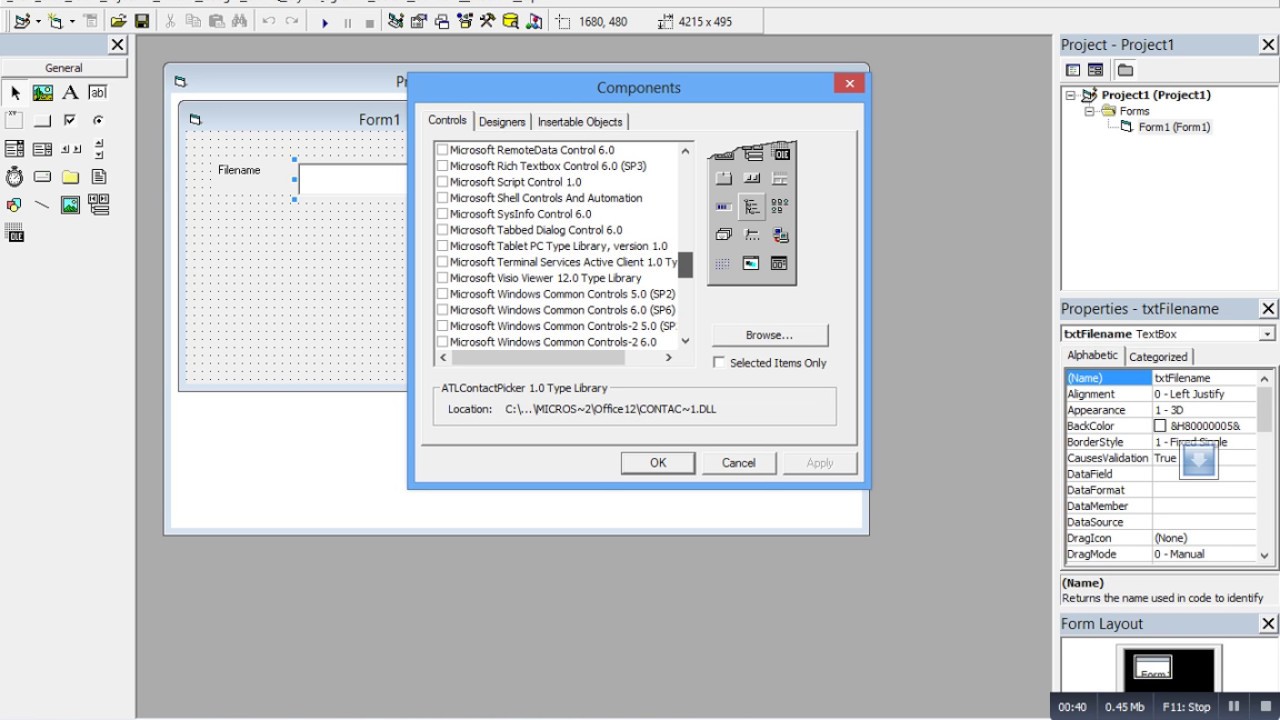This screenshot has width=1280, height=720.
Task: Select the horizontal scrollbar tool
Action: pyautogui.click(x=70, y=149)
